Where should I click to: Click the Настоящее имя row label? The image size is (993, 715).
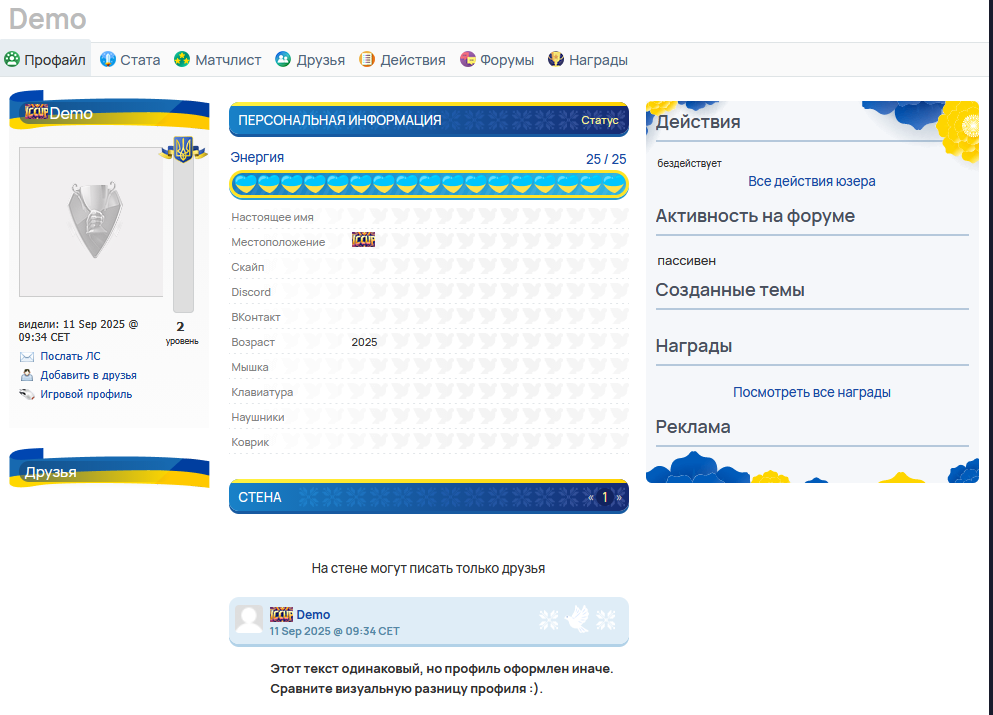[x=272, y=217]
